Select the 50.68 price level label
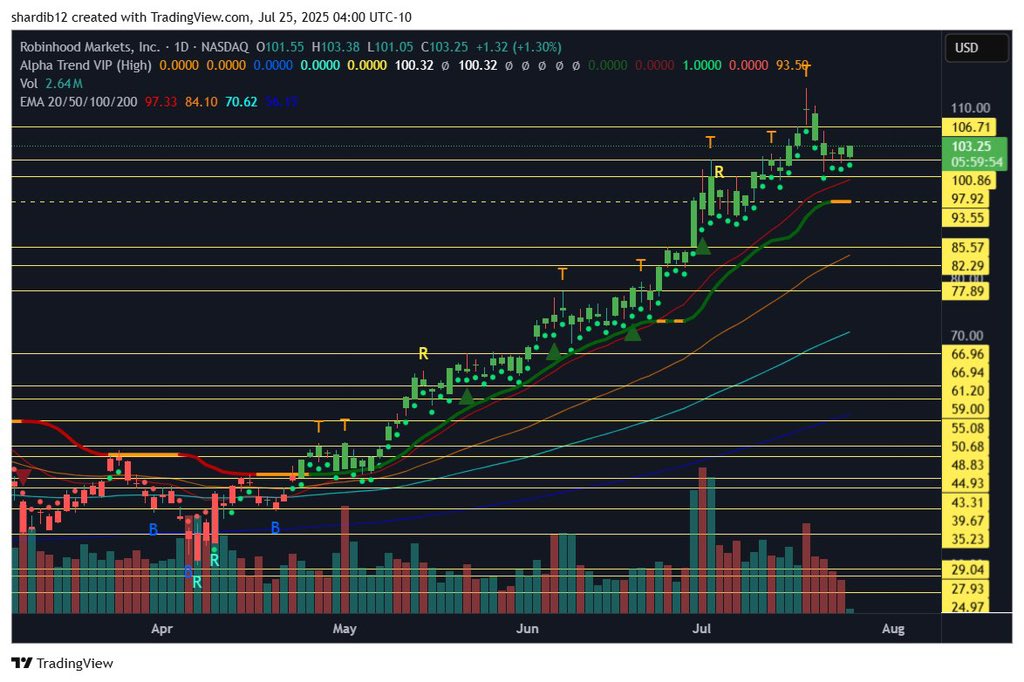The image size is (1024, 682). (967, 447)
